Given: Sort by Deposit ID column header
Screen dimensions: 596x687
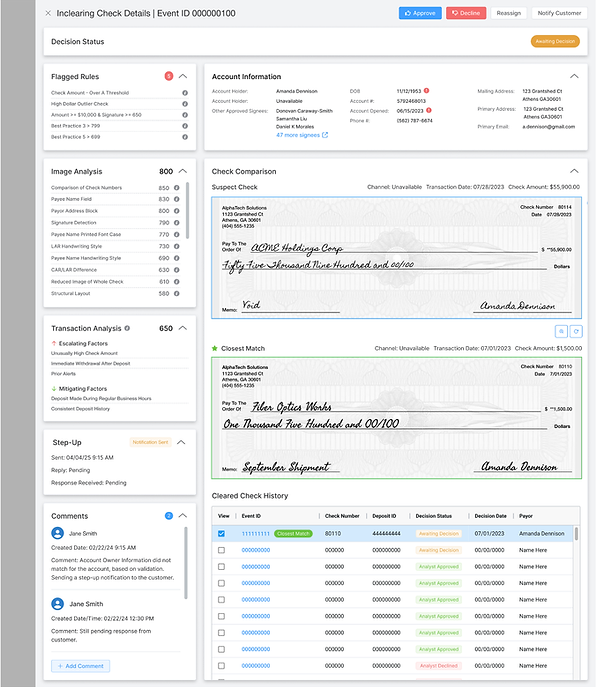Looking at the screenshot, I should [x=384, y=516].
